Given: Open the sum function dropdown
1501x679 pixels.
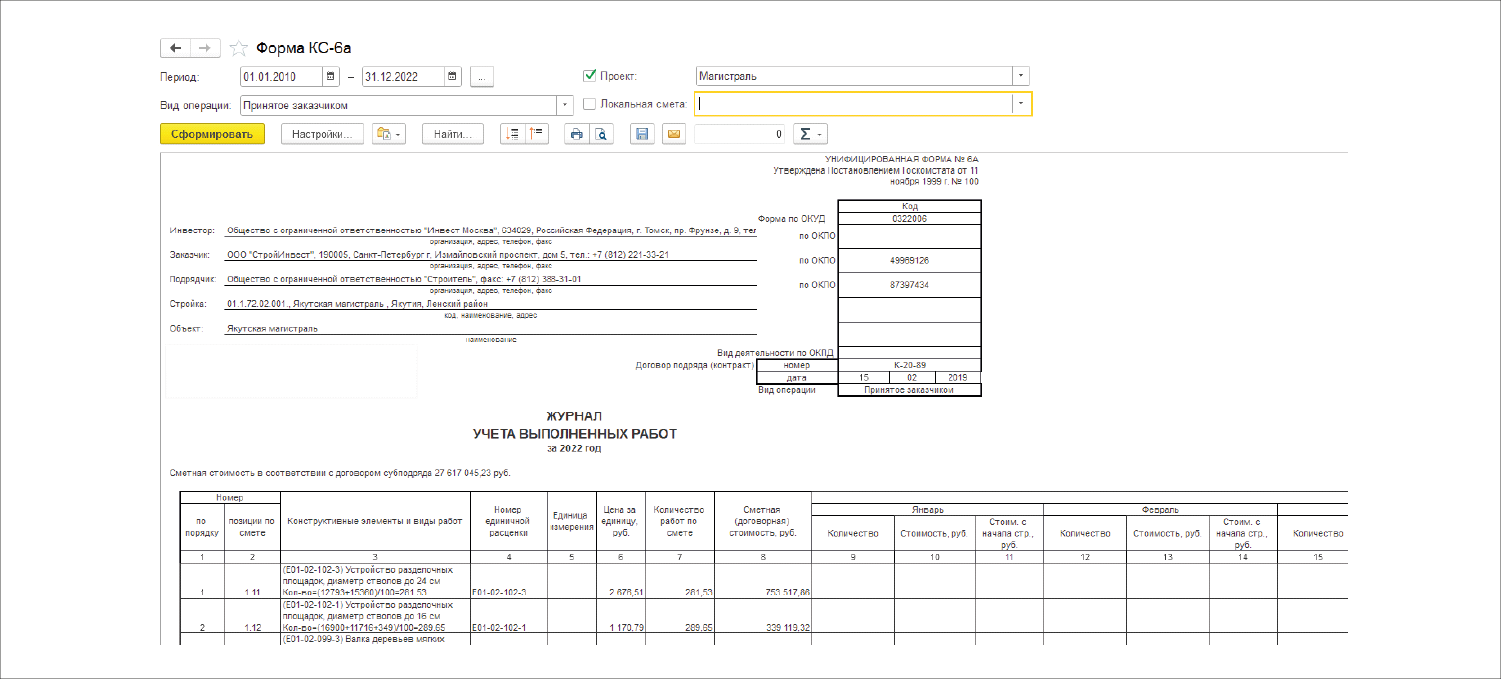Looking at the screenshot, I should [811, 134].
